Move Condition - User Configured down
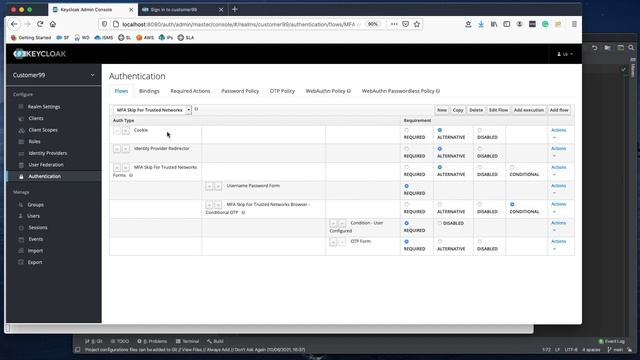Image resolution: width=640 pixels, height=360 pixels. [x=342, y=223]
